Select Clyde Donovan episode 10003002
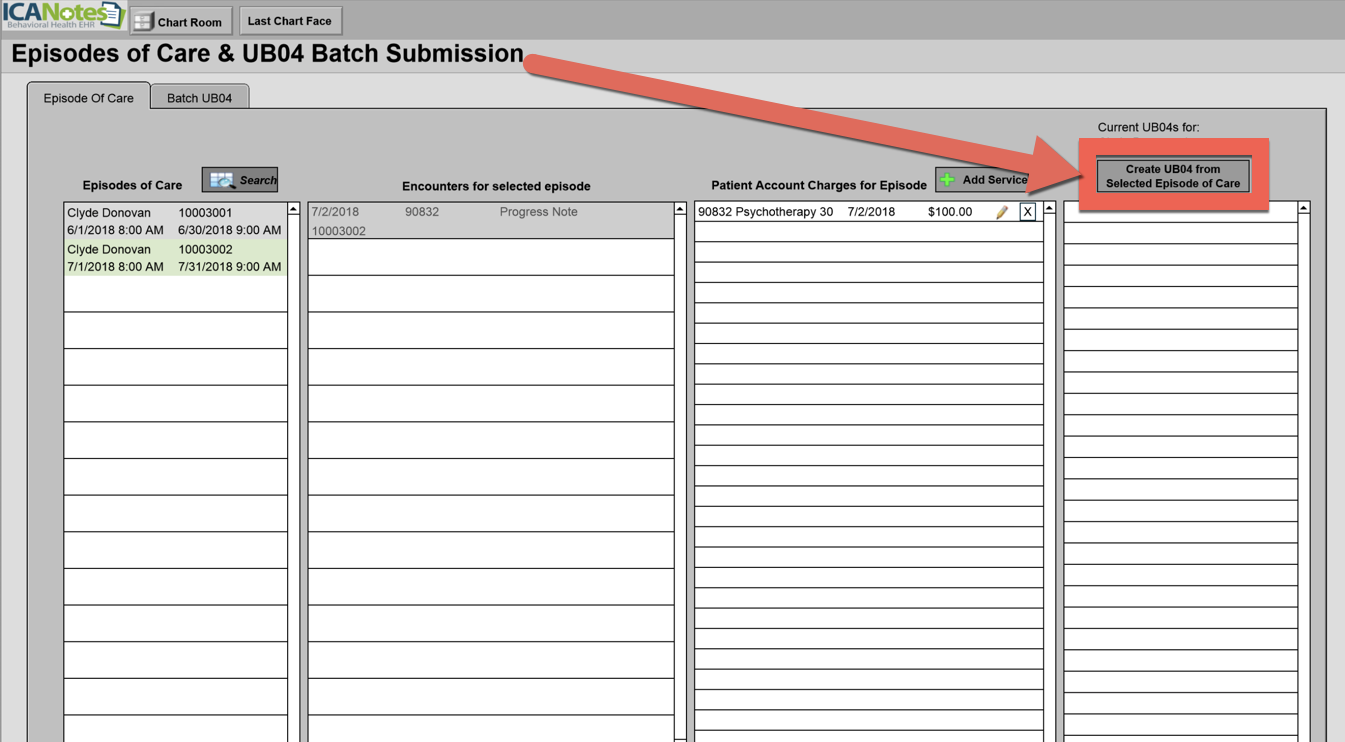This screenshot has height=742, width=1345. tap(175, 258)
